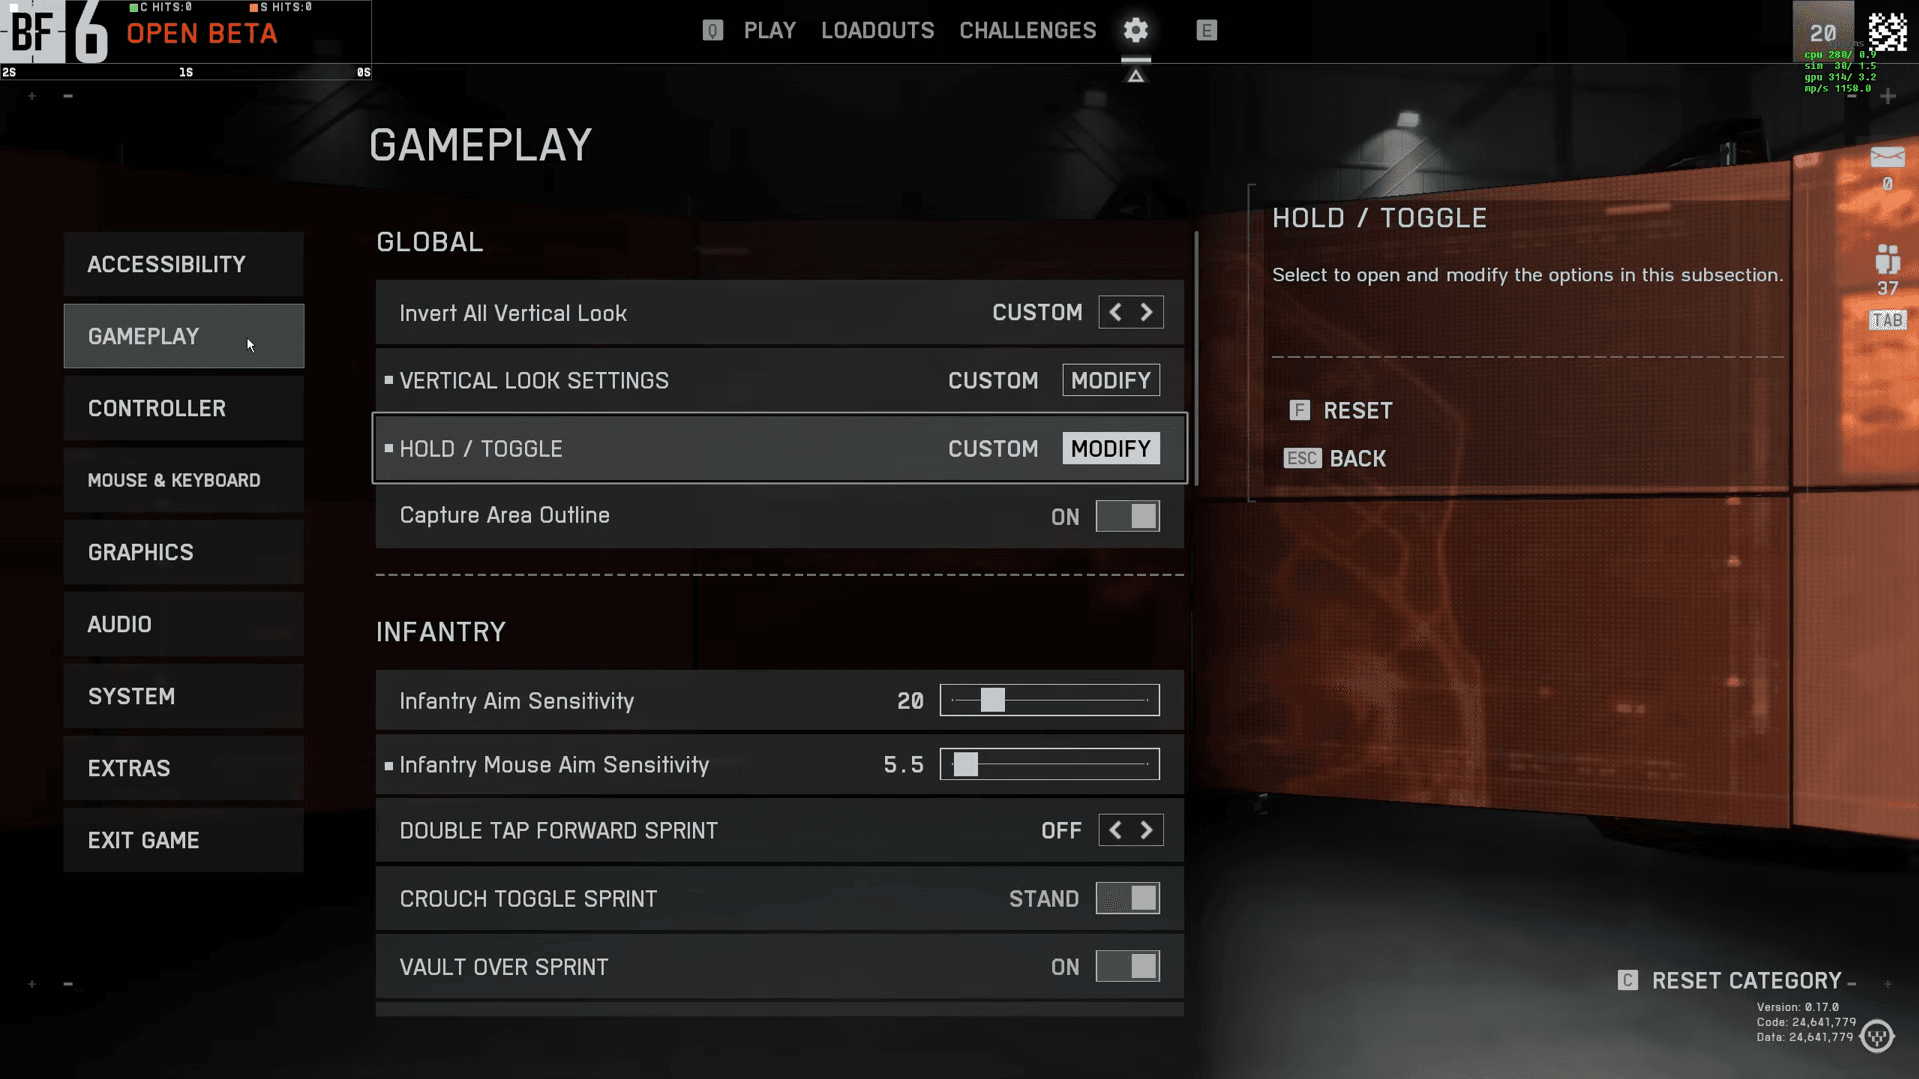Screen dimensions: 1919x1079
Task: Open the squad members icon
Action: (1887, 260)
